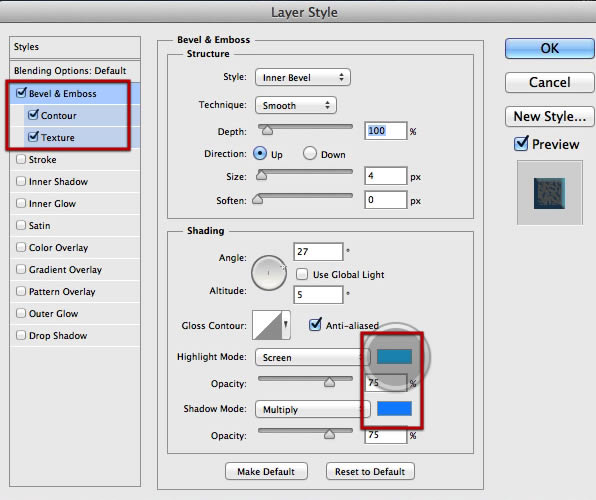The width and height of the screenshot is (596, 500).
Task: Select the Stroke style row label
Action: tap(43, 160)
